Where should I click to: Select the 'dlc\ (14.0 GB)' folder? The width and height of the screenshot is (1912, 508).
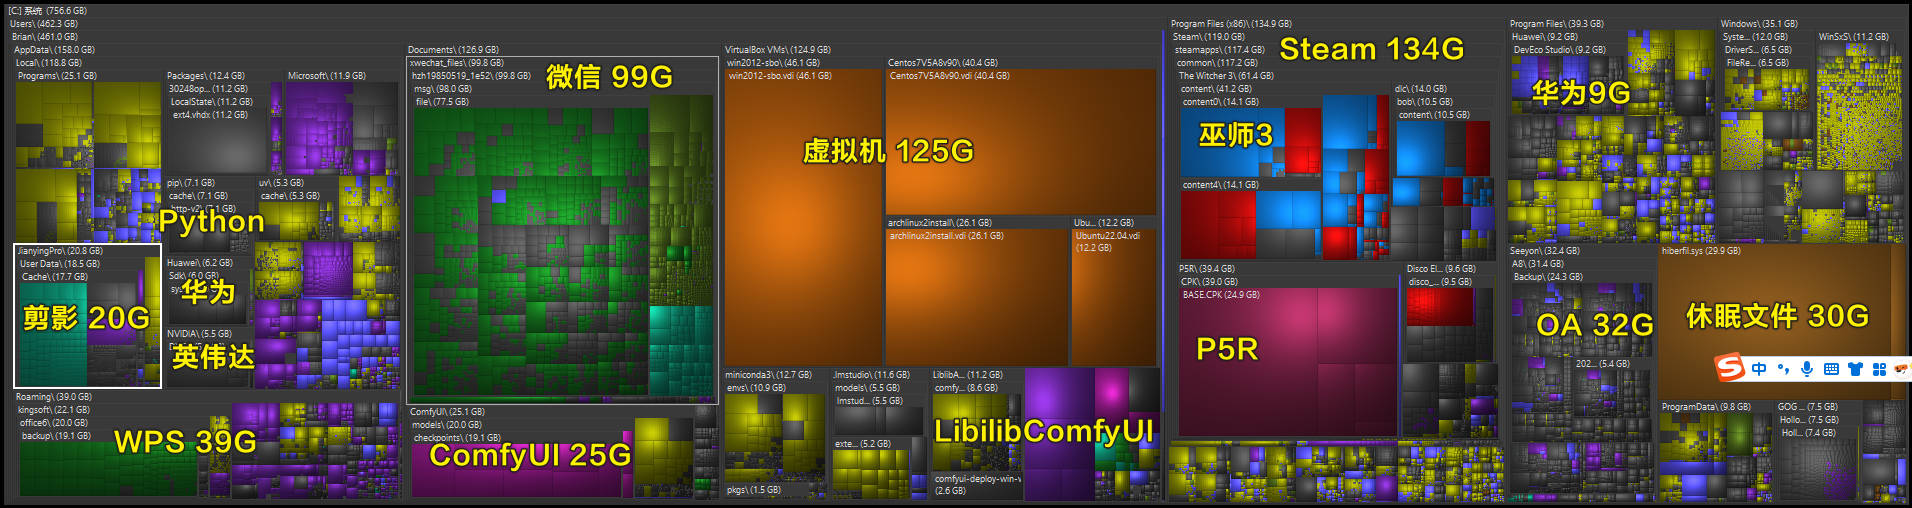1421,89
